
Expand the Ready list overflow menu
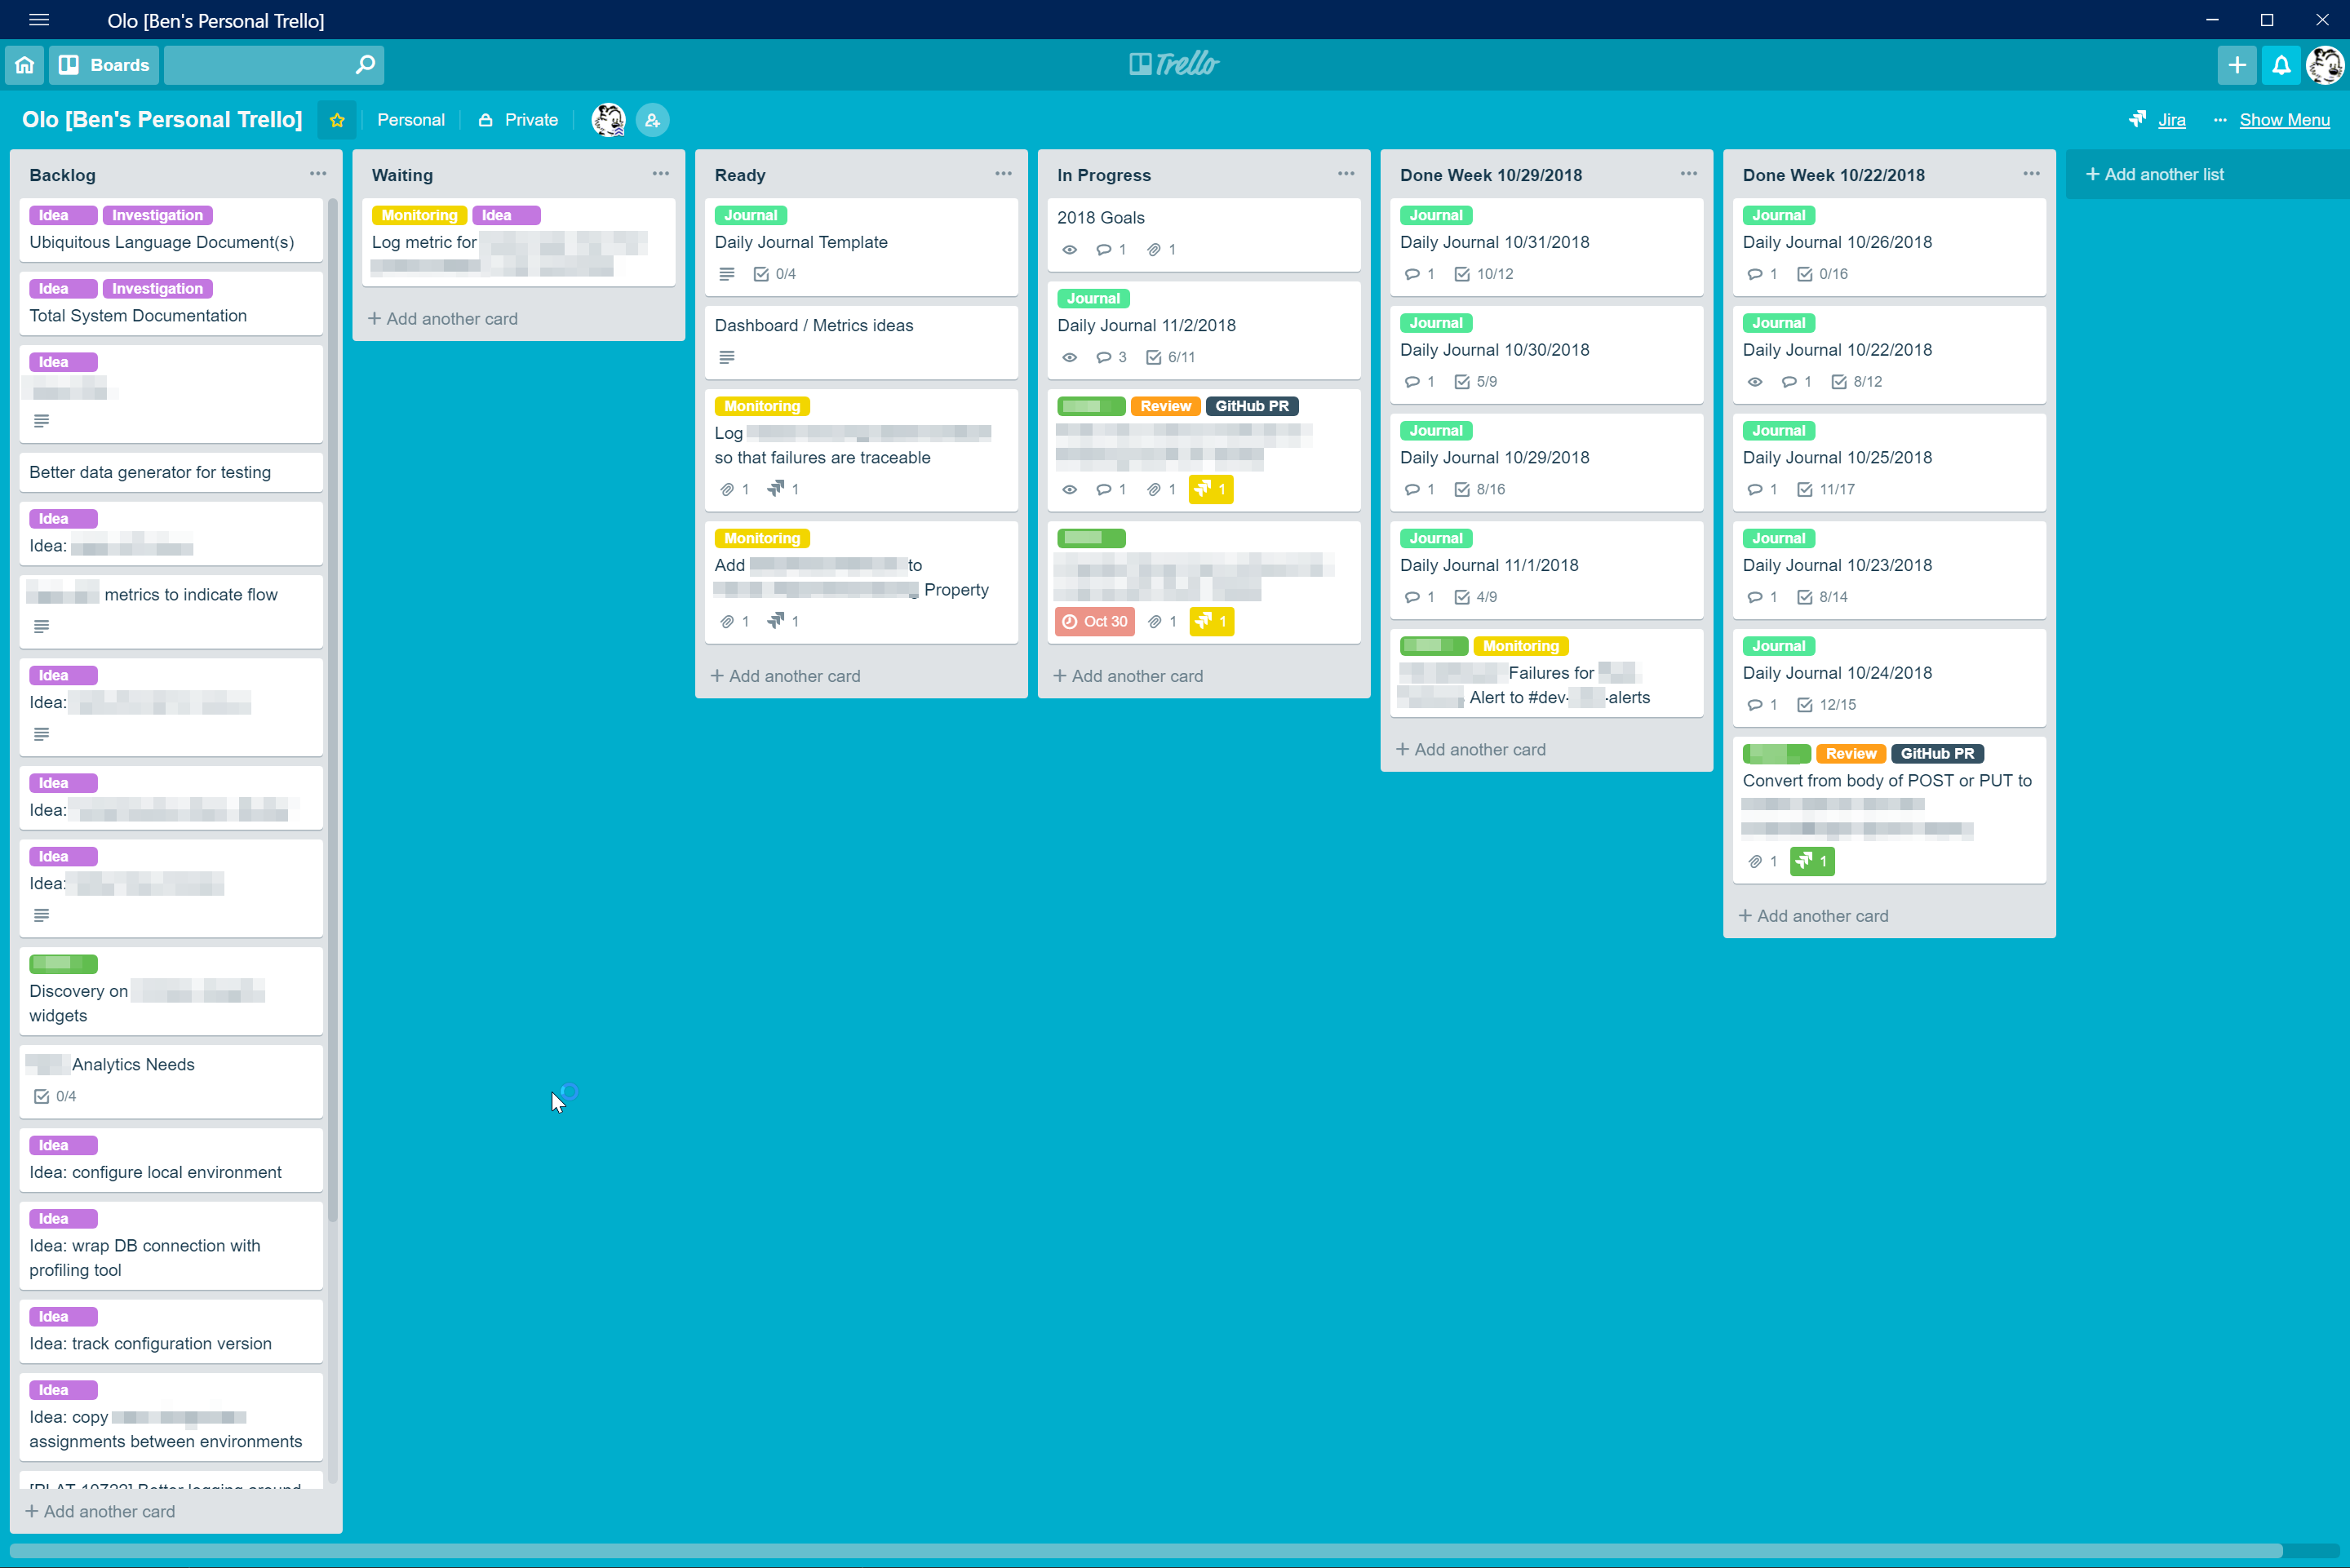pyautogui.click(x=1003, y=173)
